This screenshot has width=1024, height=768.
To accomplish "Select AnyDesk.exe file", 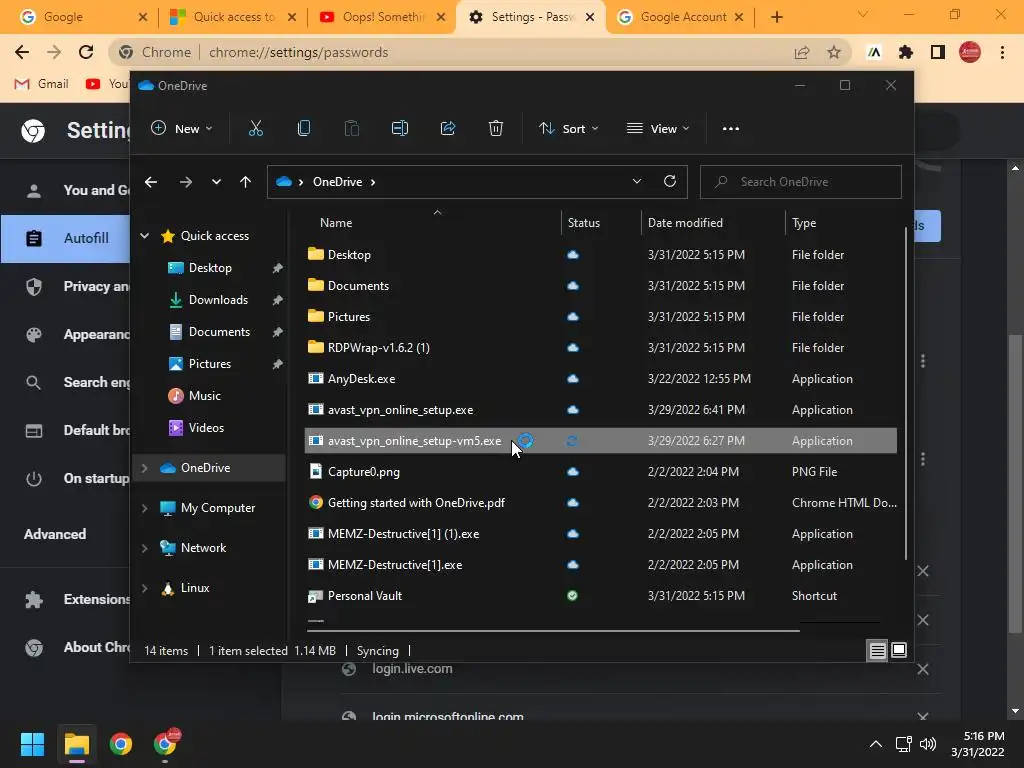I will (x=600, y=379).
